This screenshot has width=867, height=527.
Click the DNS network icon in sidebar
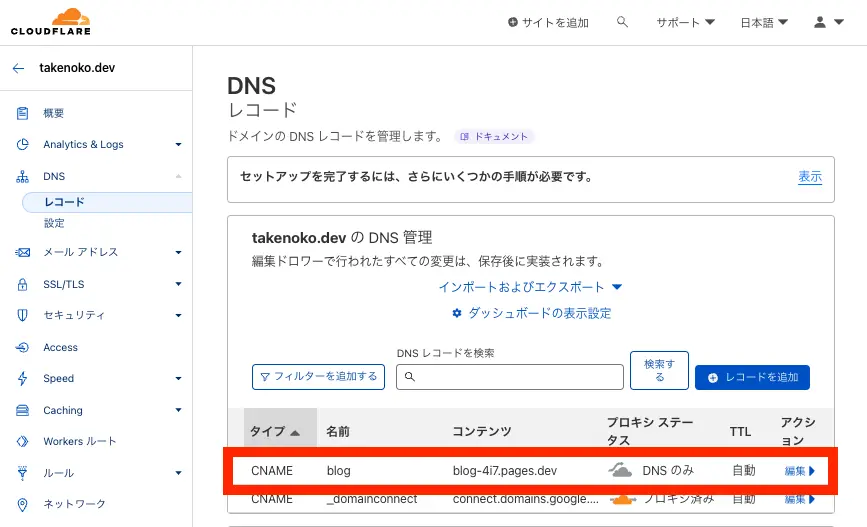point(22,176)
